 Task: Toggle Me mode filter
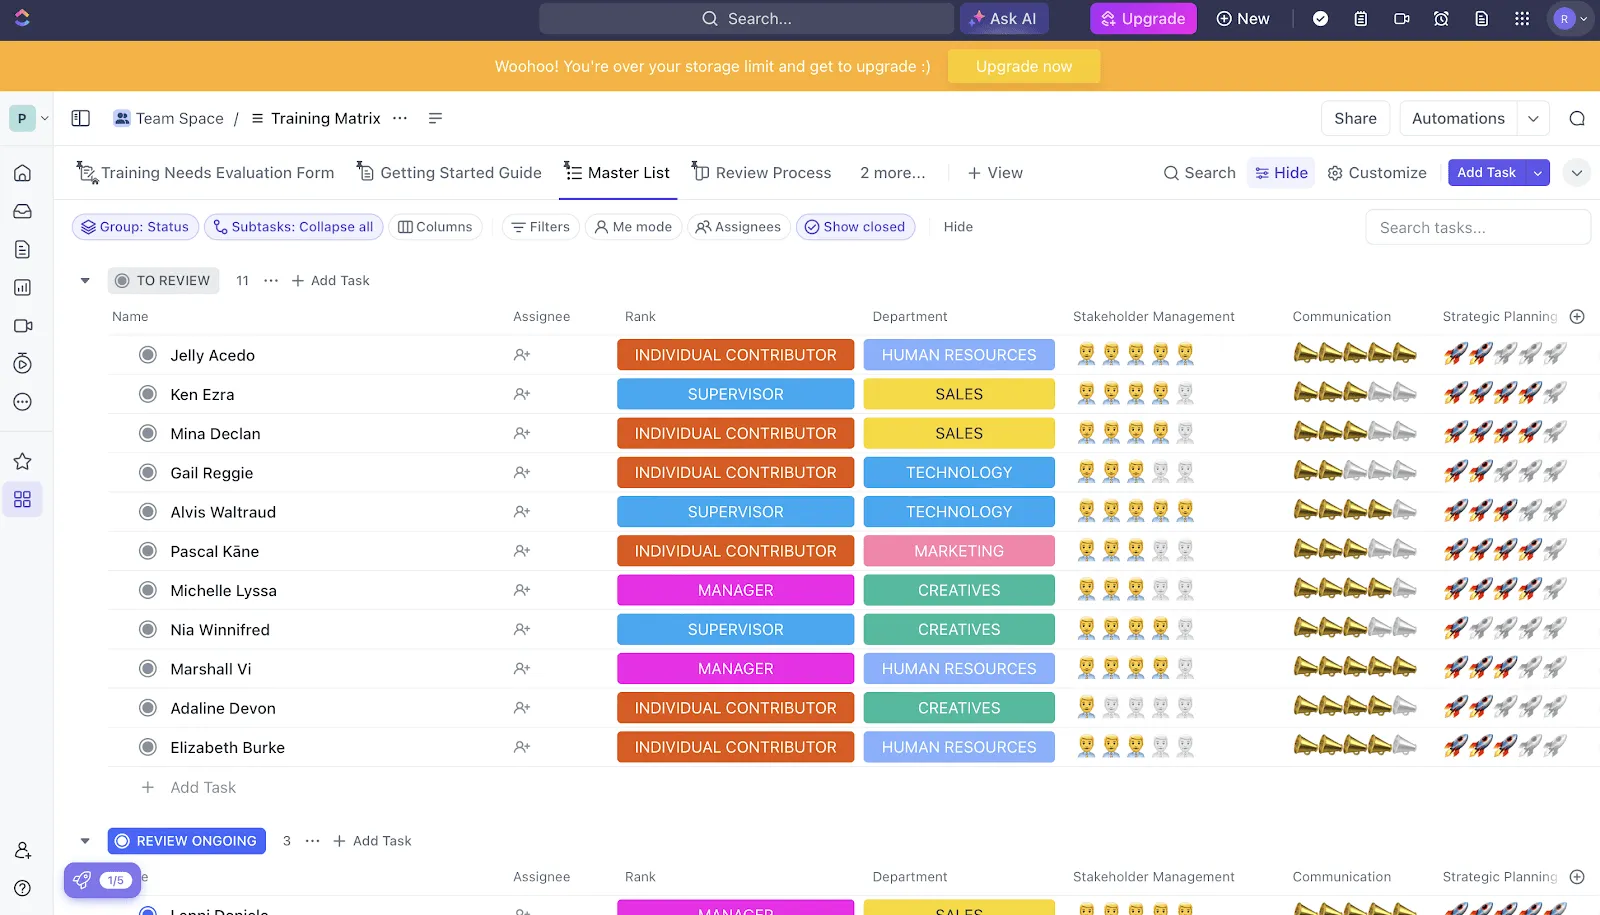point(633,227)
